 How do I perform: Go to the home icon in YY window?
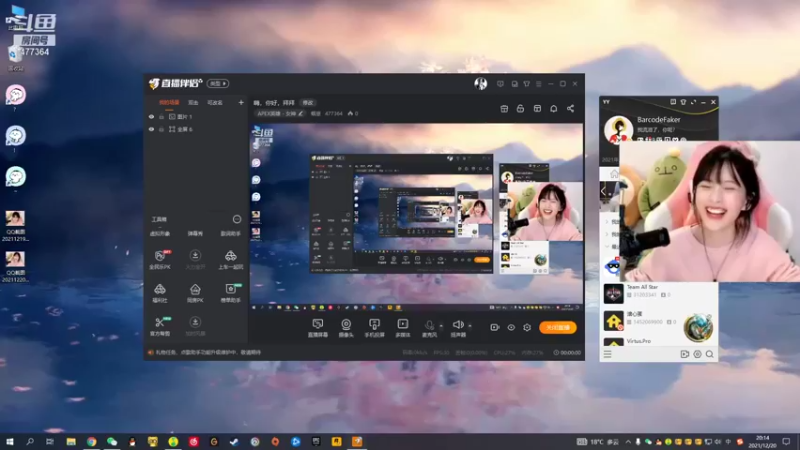614,174
